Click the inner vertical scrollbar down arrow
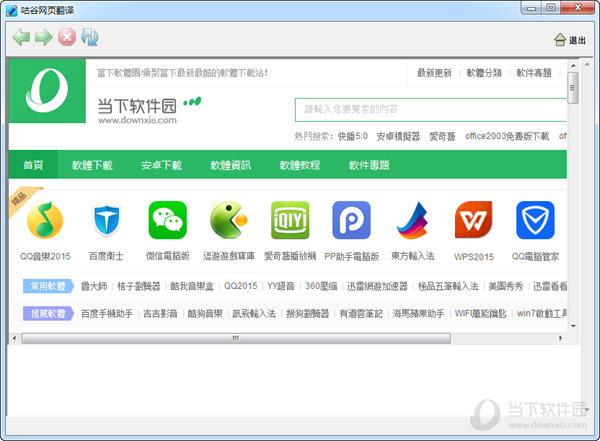This screenshot has height=441, width=600. [573, 326]
